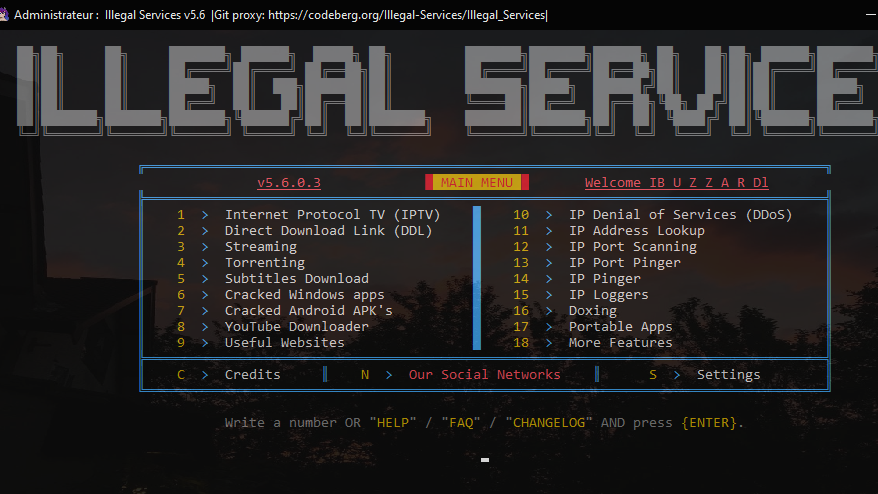Image resolution: width=878 pixels, height=494 pixels.
Task: Click the blinking input cursor
Action: click(x=485, y=460)
